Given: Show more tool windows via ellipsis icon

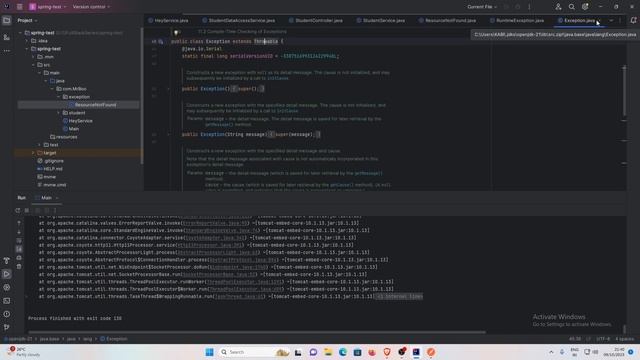Looking at the screenshot, I should [7, 51].
